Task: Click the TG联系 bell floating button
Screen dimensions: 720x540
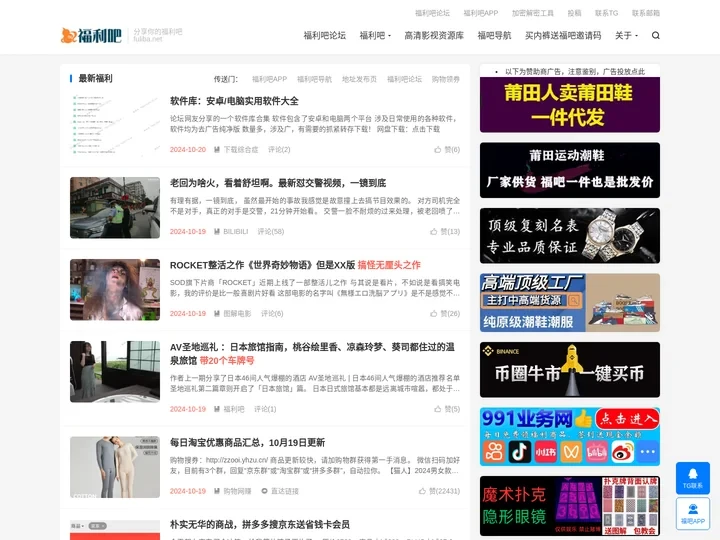Action: click(692, 478)
